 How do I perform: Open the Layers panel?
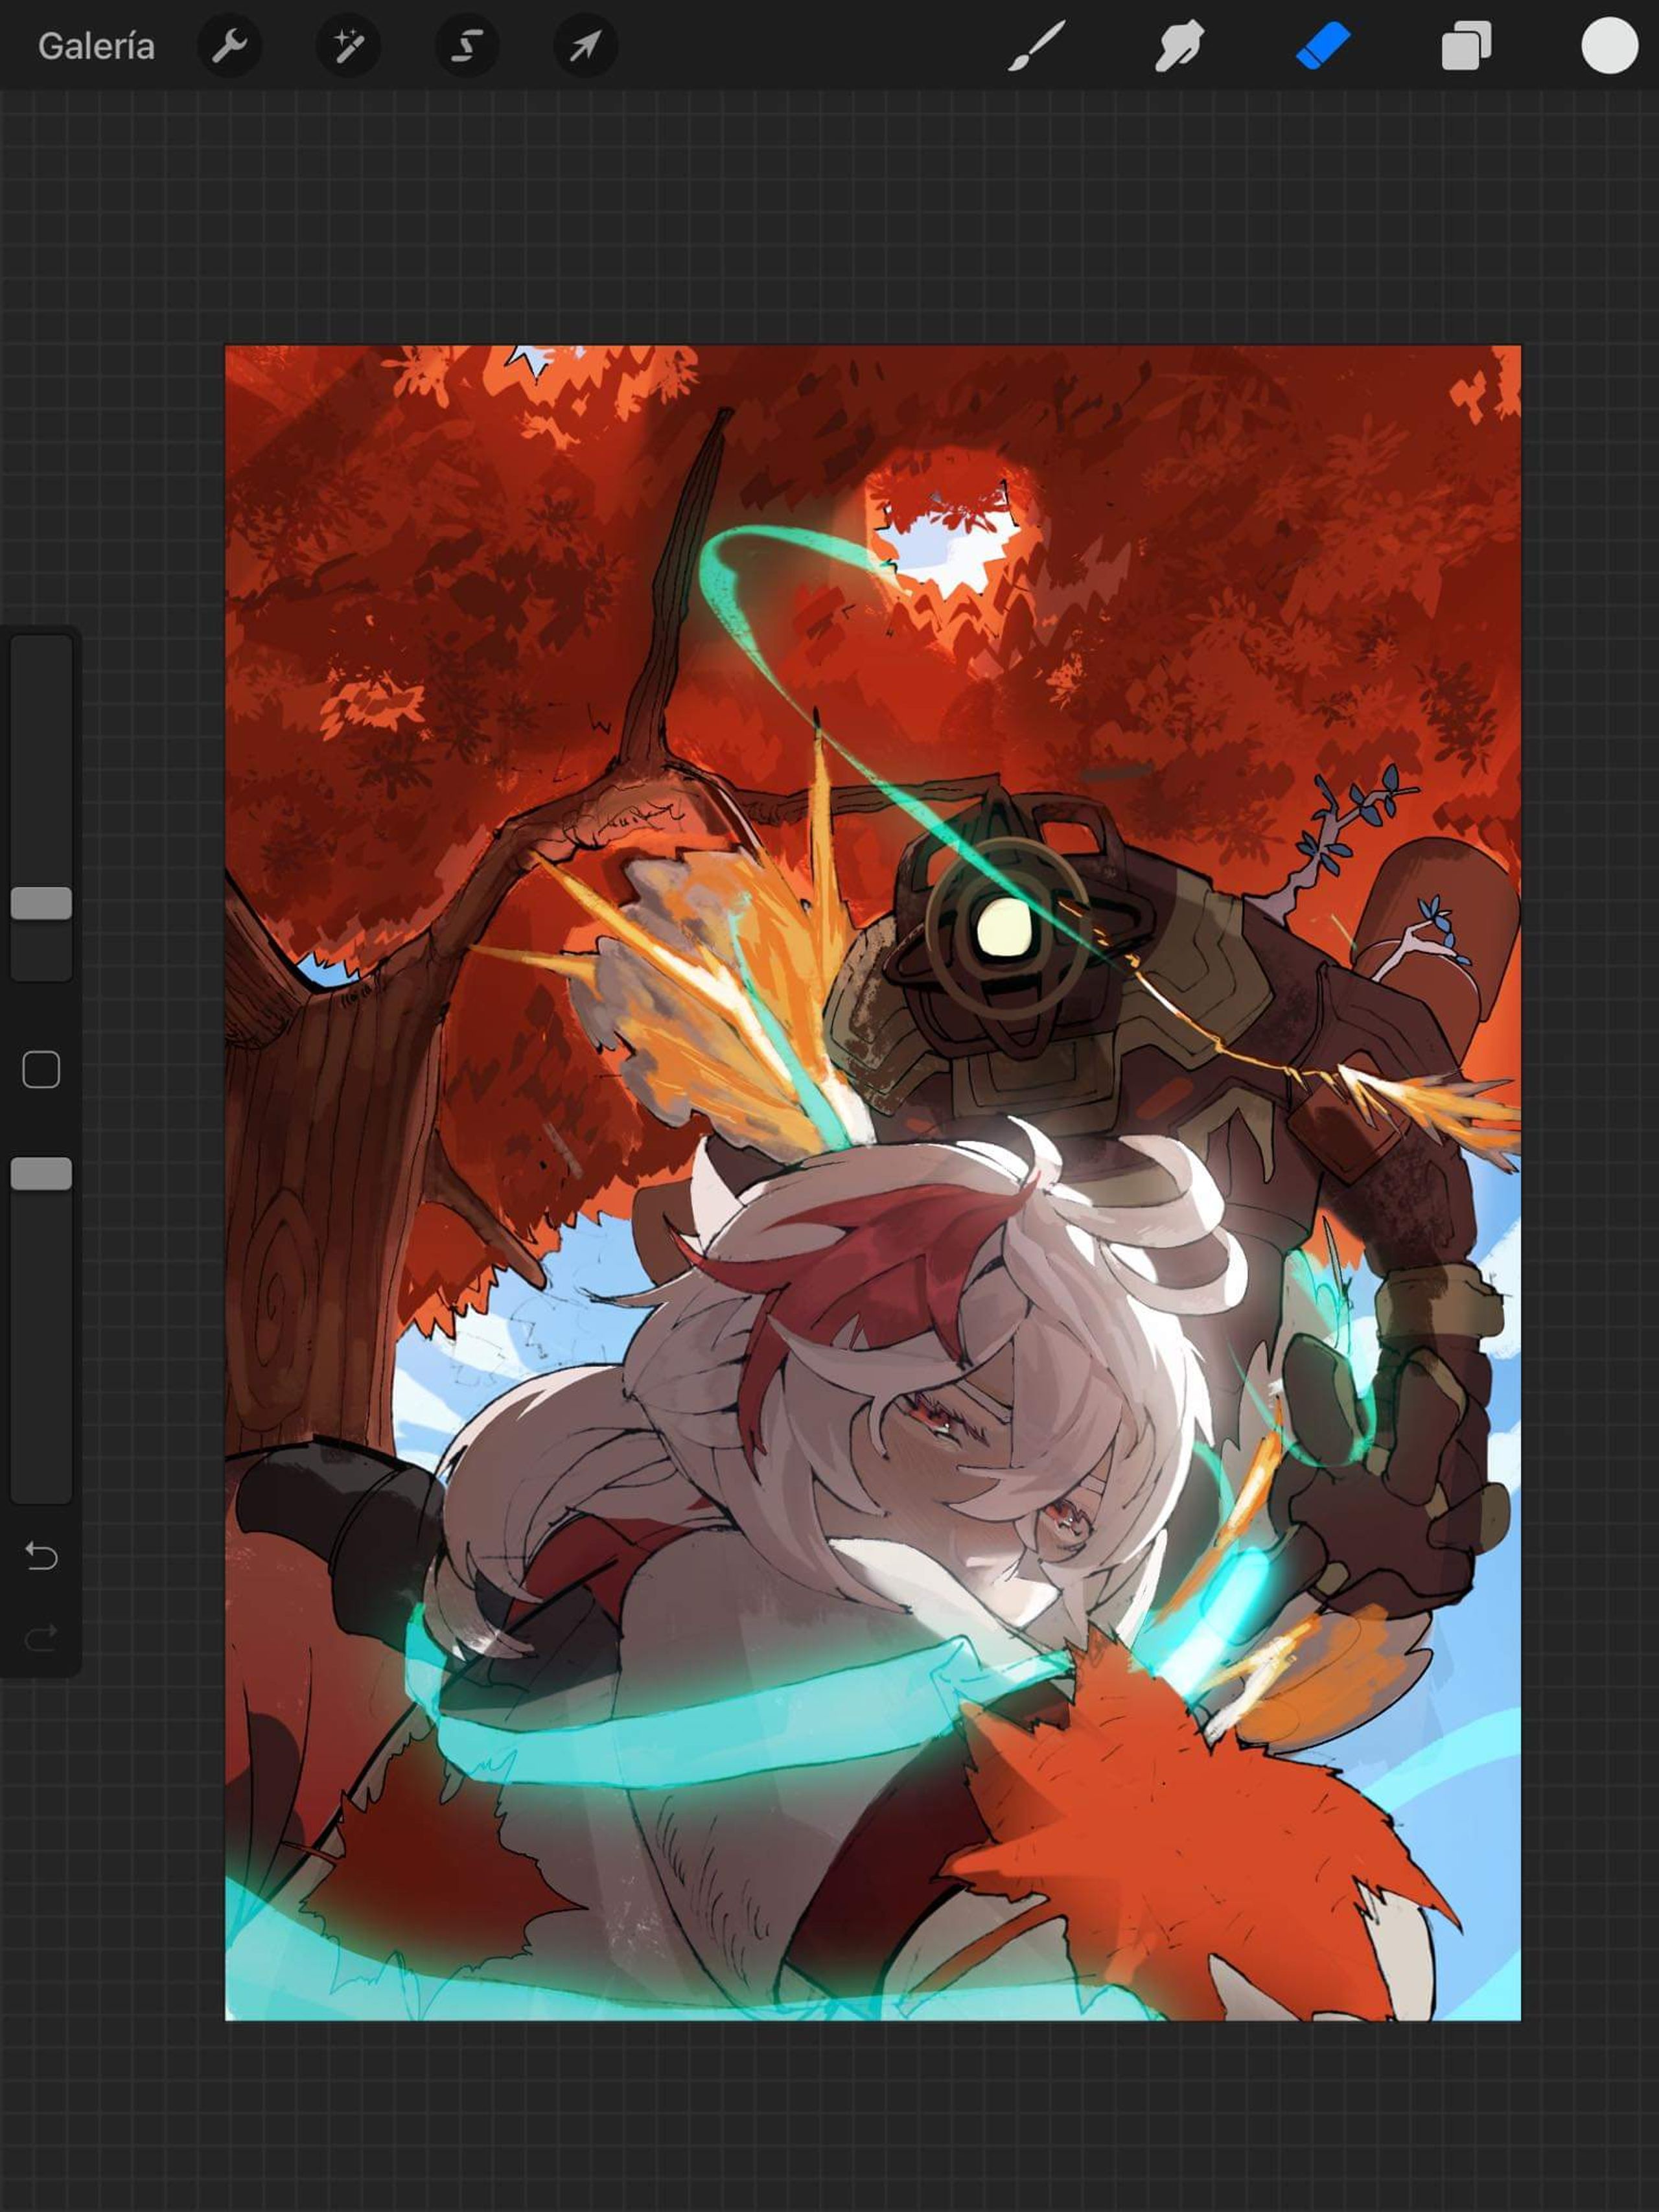1466,46
